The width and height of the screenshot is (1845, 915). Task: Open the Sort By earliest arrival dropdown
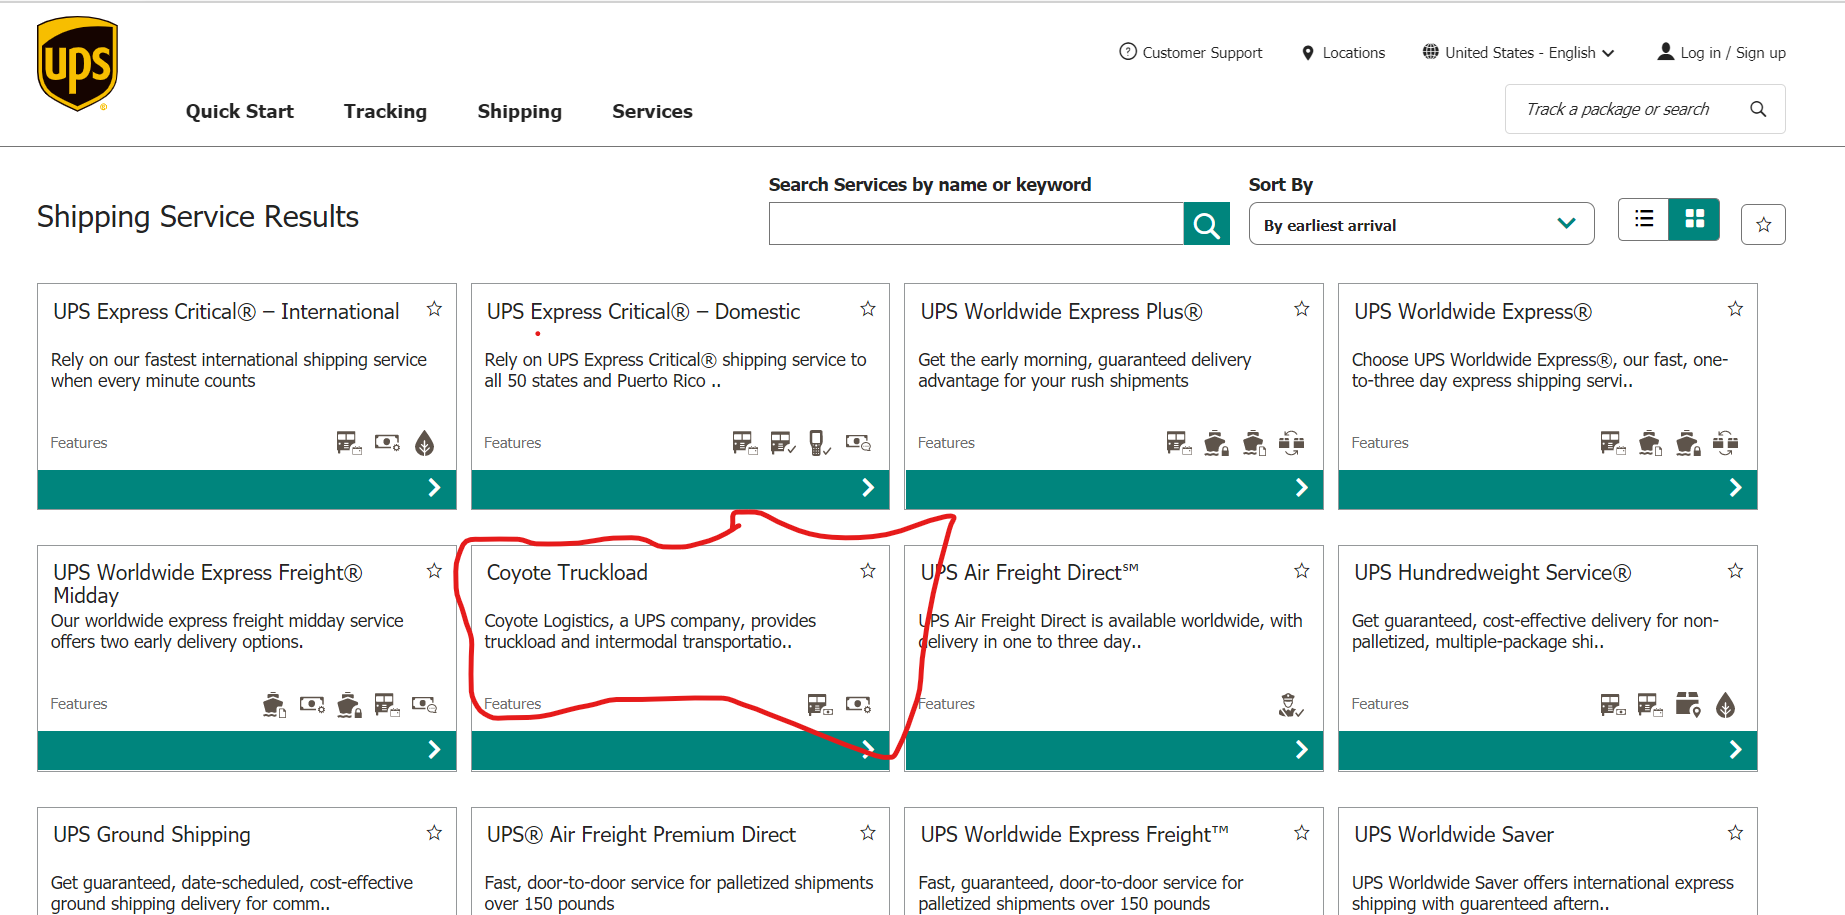(x=1421, y=224)
